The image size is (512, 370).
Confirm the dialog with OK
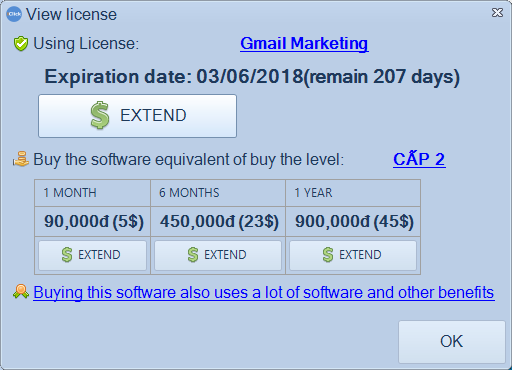point(452,342)
